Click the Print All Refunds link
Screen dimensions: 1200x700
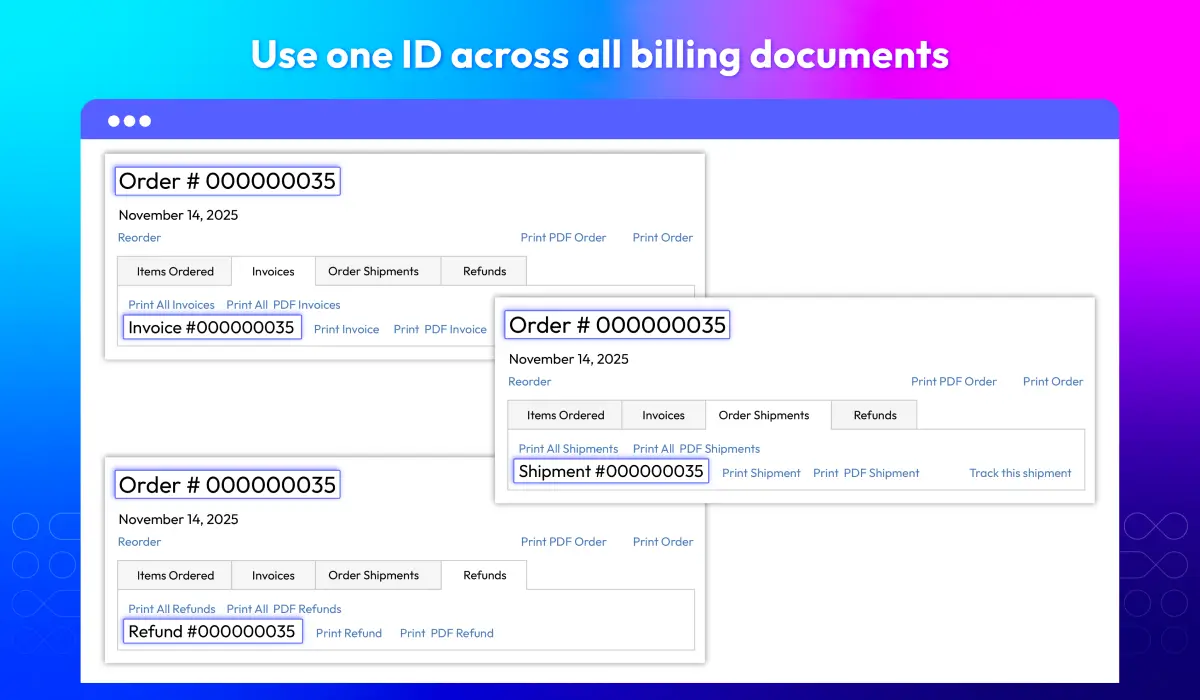[x=172, y=609]
